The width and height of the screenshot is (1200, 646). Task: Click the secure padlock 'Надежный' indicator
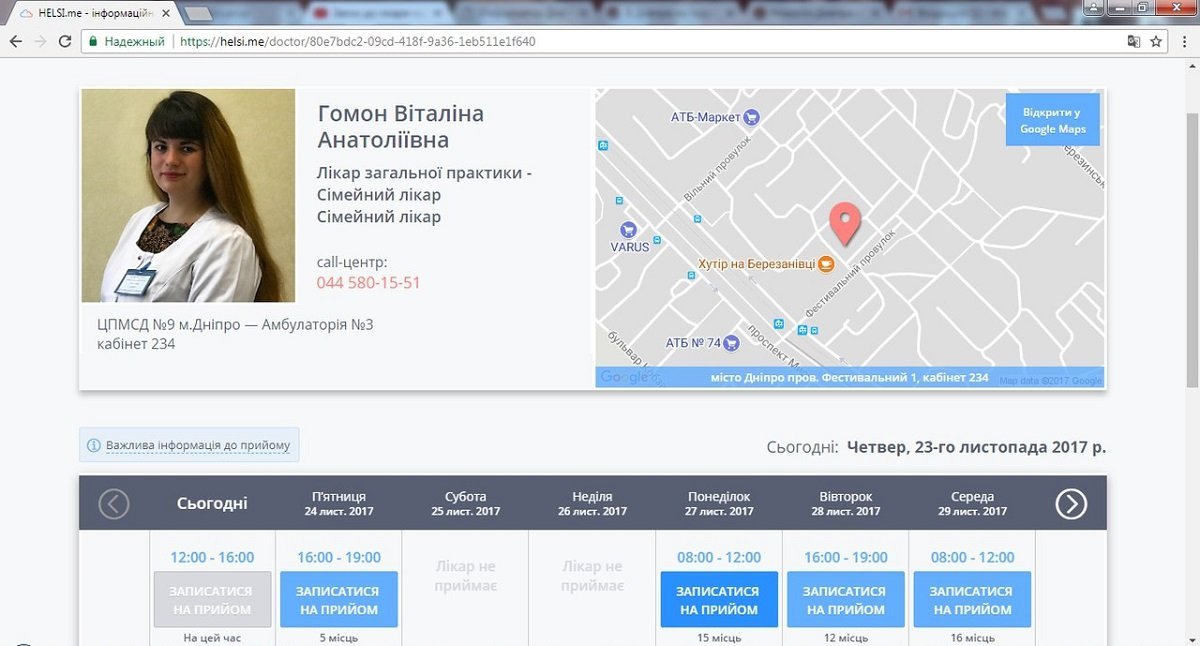(126, 42)
